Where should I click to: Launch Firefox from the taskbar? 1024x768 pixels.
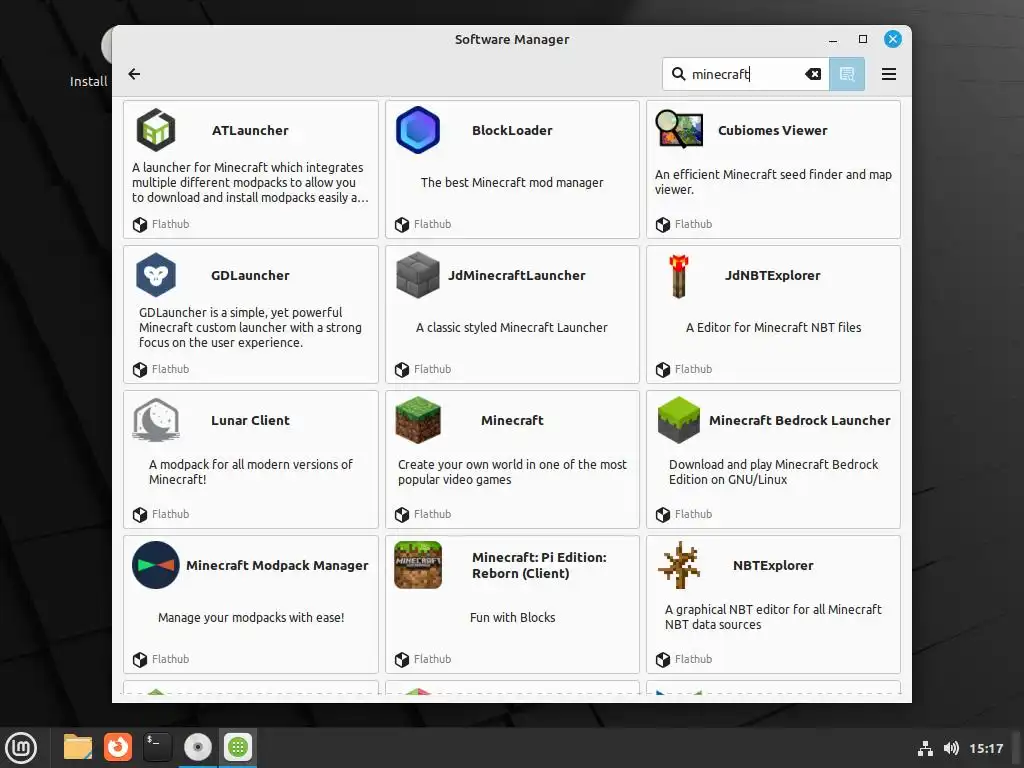118,747
